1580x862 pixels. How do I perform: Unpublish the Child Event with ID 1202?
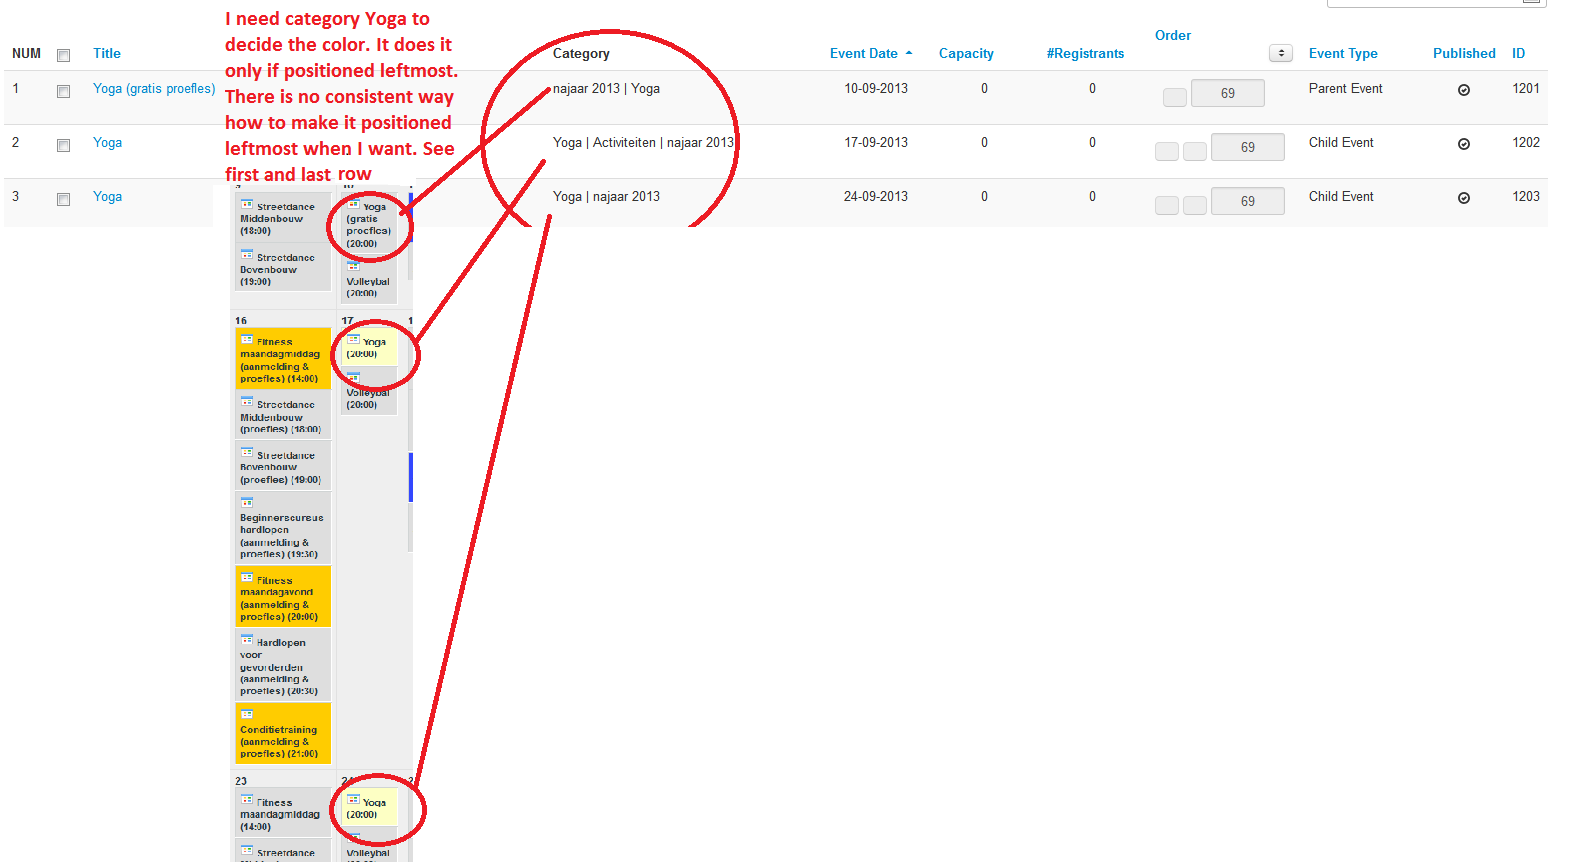click(1463, 144)
